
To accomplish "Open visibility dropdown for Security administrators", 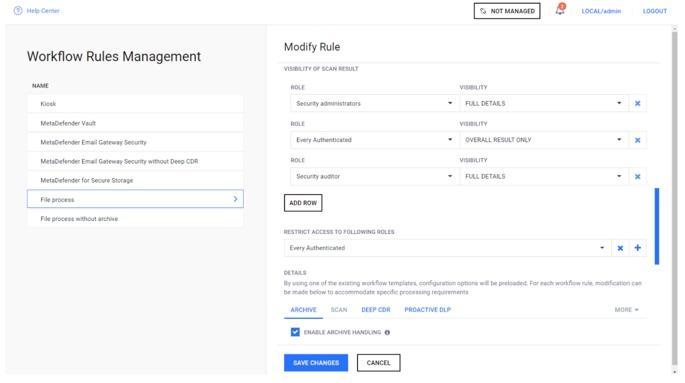I will [543, 104].
